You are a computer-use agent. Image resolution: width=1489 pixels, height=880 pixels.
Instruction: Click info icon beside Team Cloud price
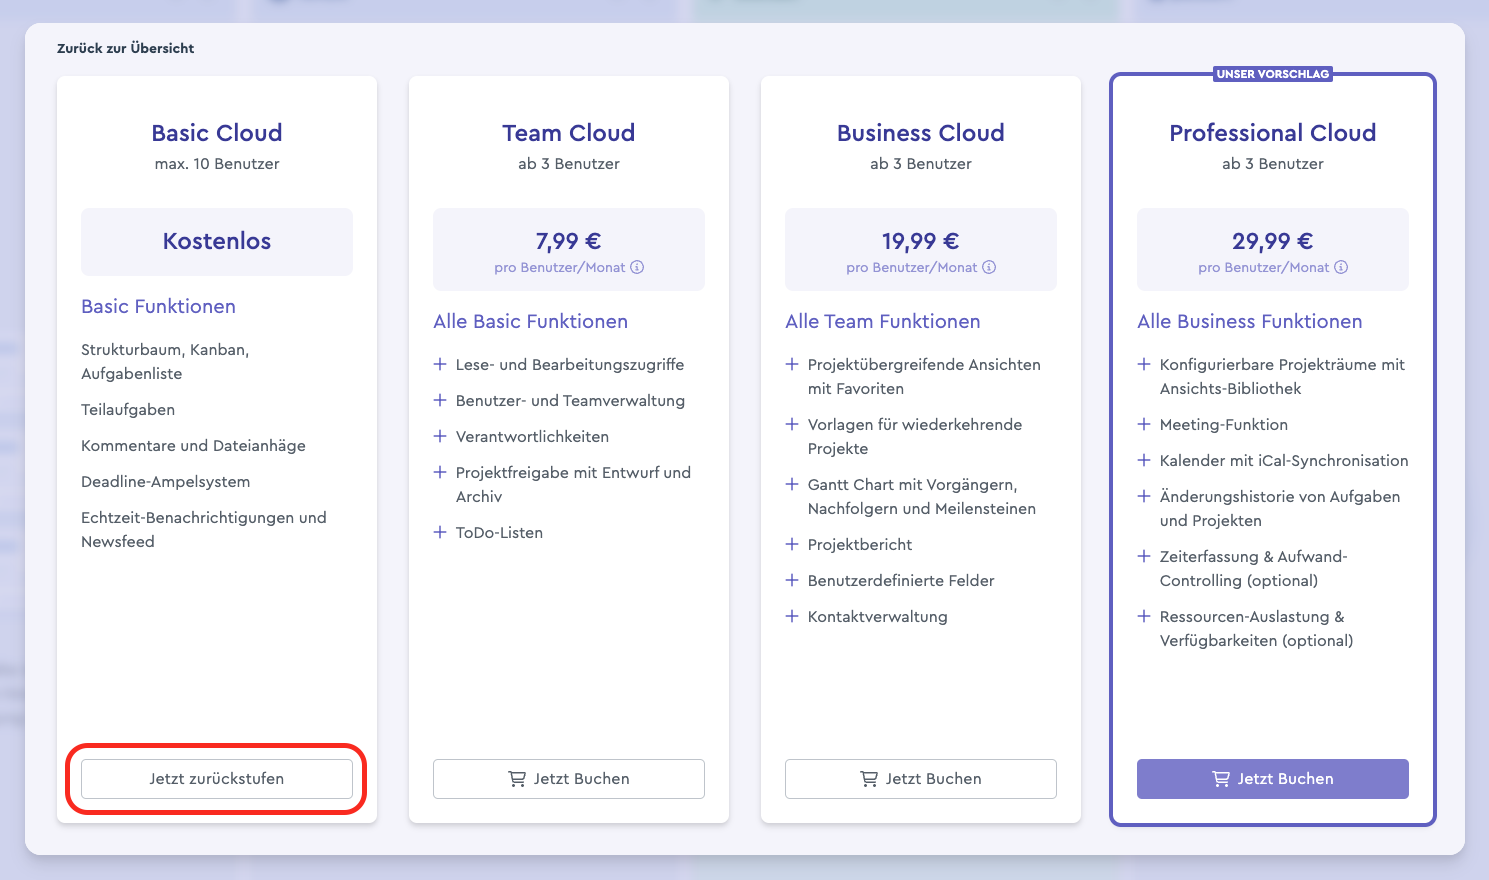637,267
